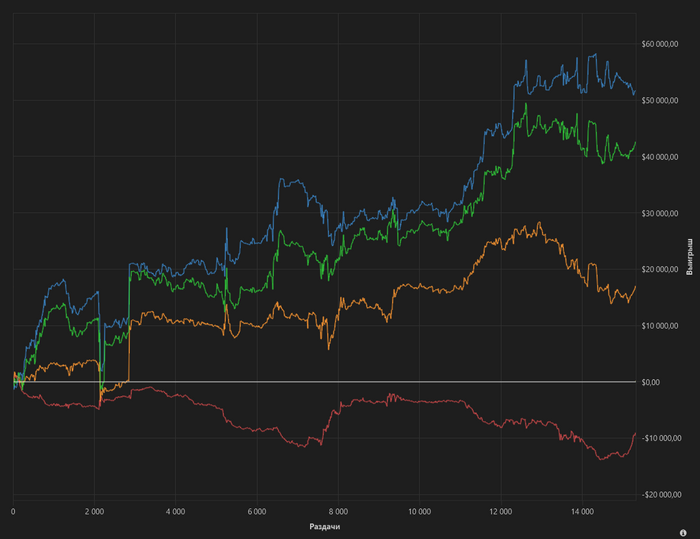Click the Выигрыш vertical axis title
The height and width of the screenshot is (539, 700).
click(x=690, y=257)
